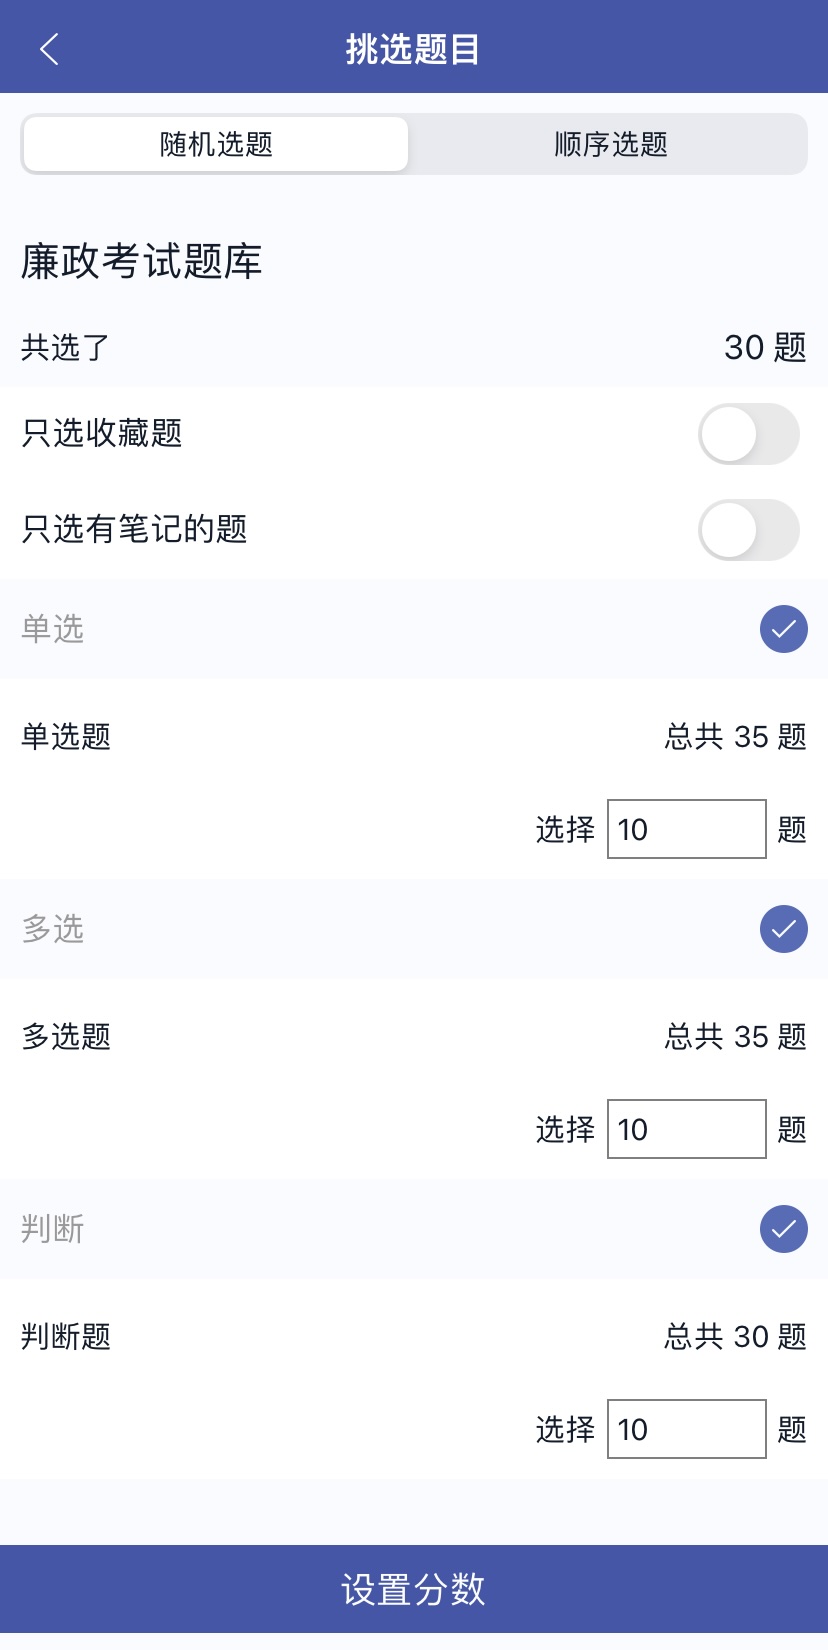Tap the 判断 section header label
Viewport: 828px width, 1650px height.
click(x=53, y=1229)
